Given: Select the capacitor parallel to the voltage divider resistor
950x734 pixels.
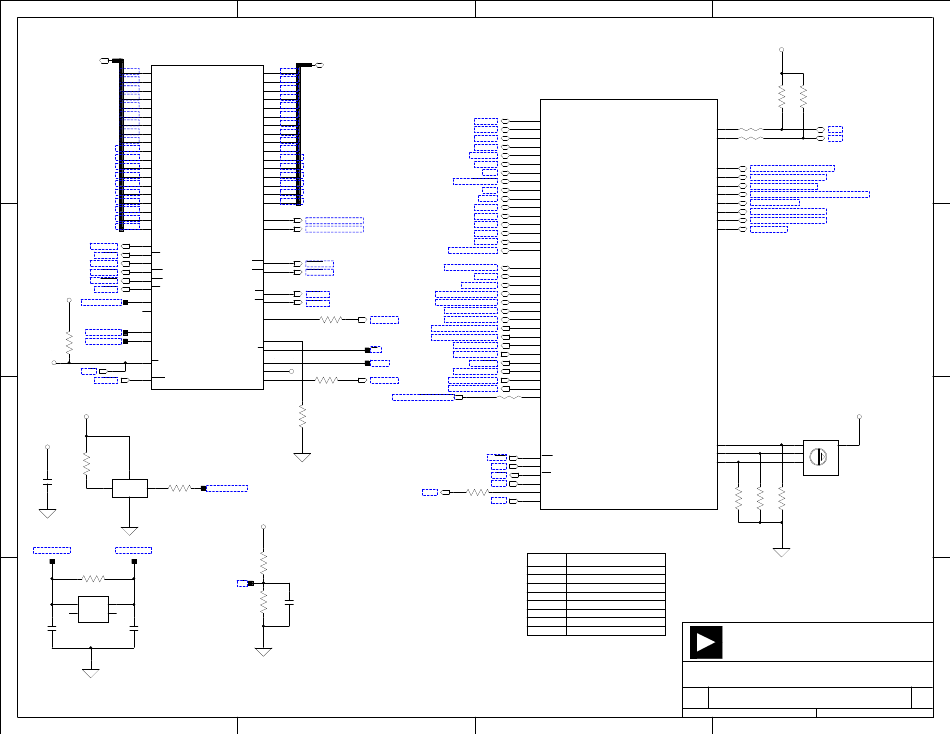Looking at the screenshot, I should point(290,602).
